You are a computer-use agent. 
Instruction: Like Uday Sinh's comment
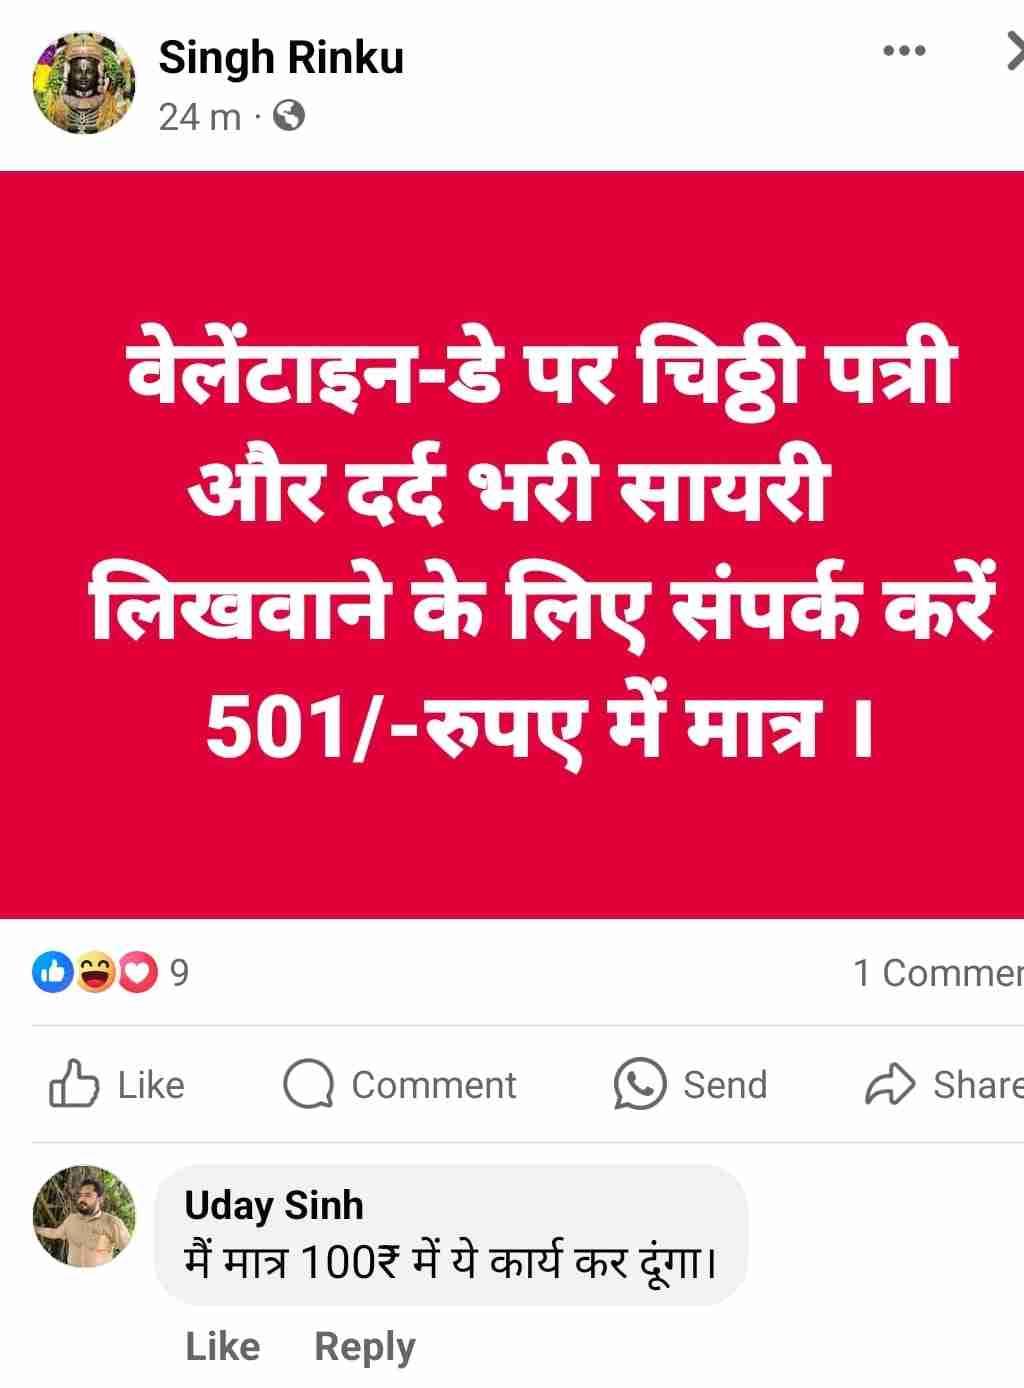[222, 1346]
